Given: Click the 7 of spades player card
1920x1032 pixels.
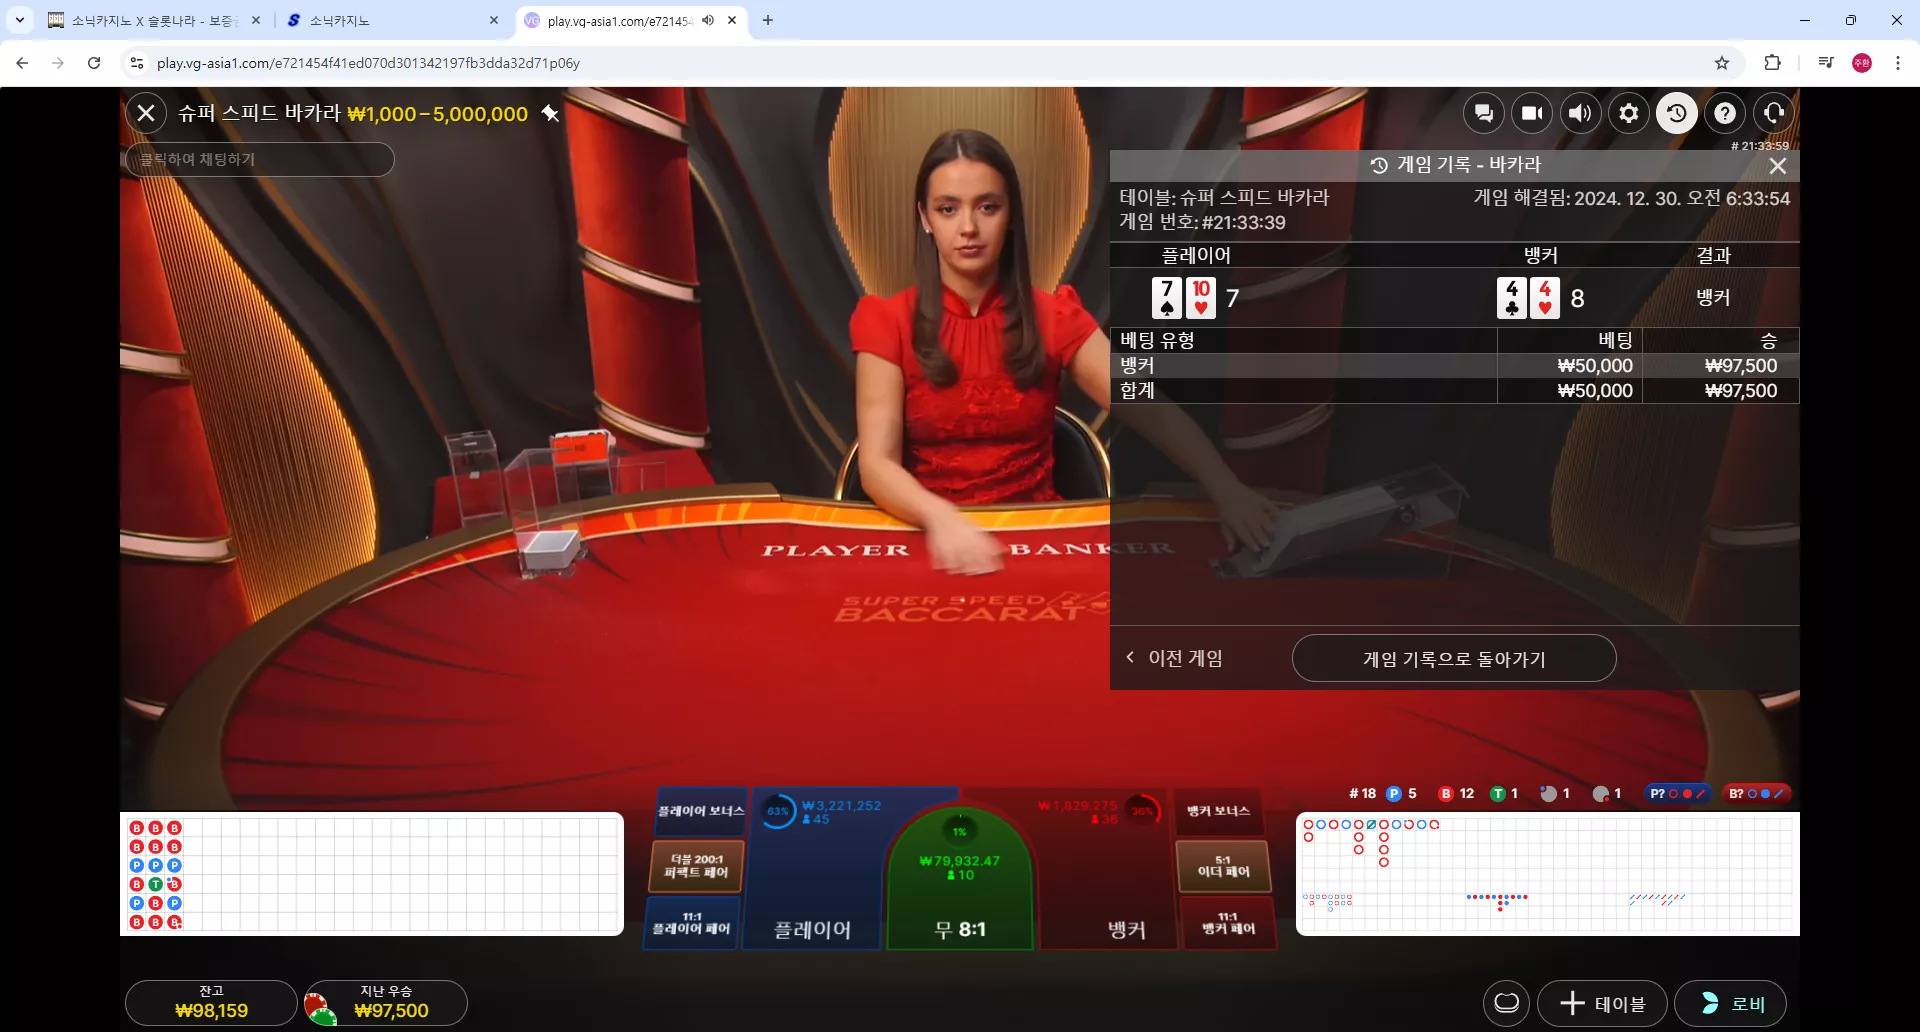Looking at the screenshot, I should click(x=1167, y=298).
